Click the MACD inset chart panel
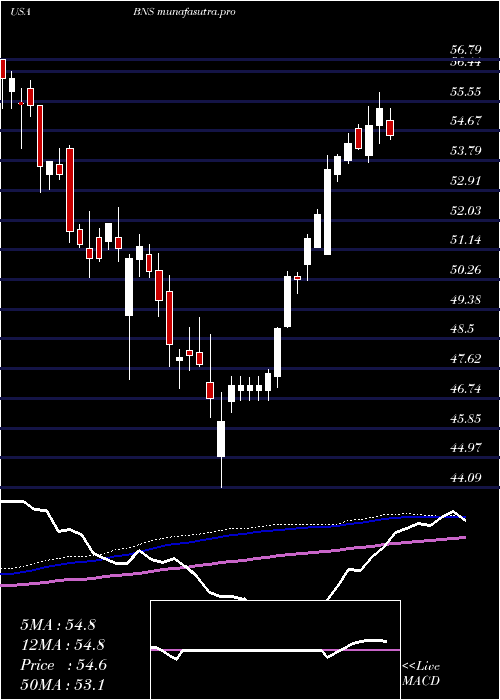This screenshot has height=700, width=500. click(275, 650)
